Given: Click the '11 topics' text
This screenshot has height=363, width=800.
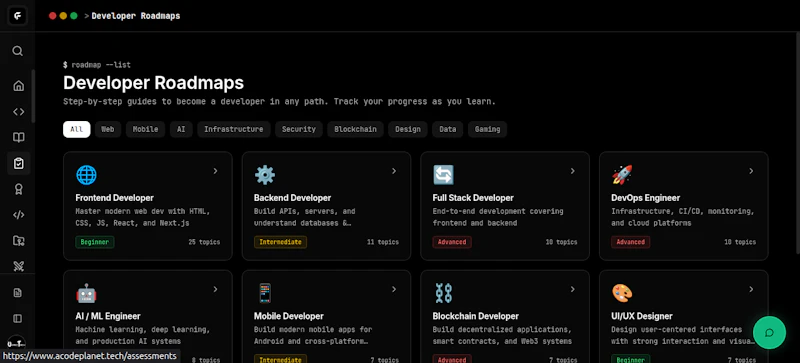Looking at the screenshot, I should click(x=383, y=242).
